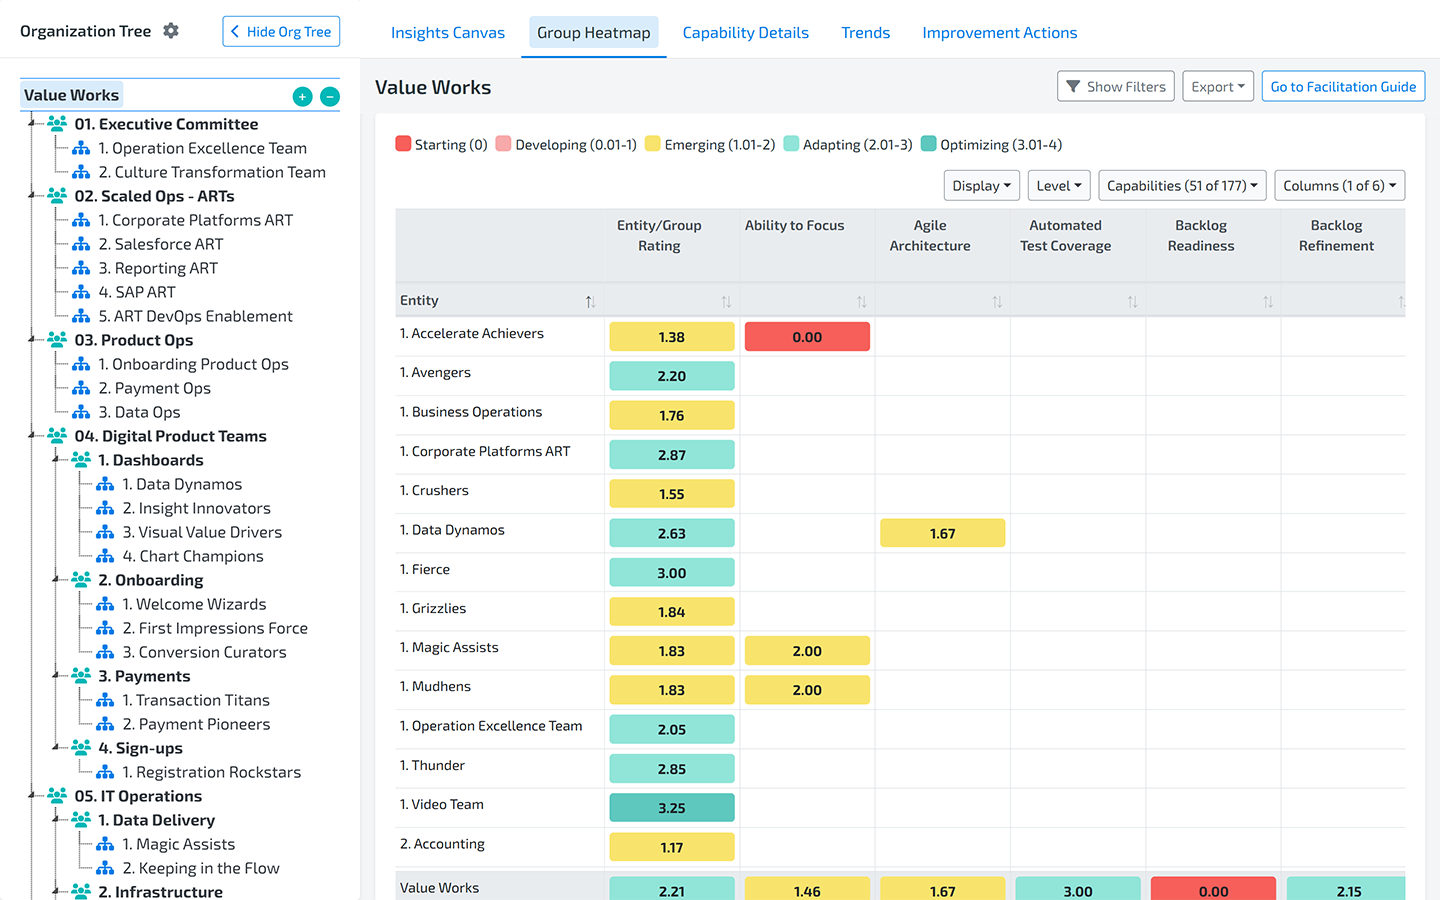1440x900 pixels.
Task: Collapse the Dashboards tree node
Action: coord(55,460)
